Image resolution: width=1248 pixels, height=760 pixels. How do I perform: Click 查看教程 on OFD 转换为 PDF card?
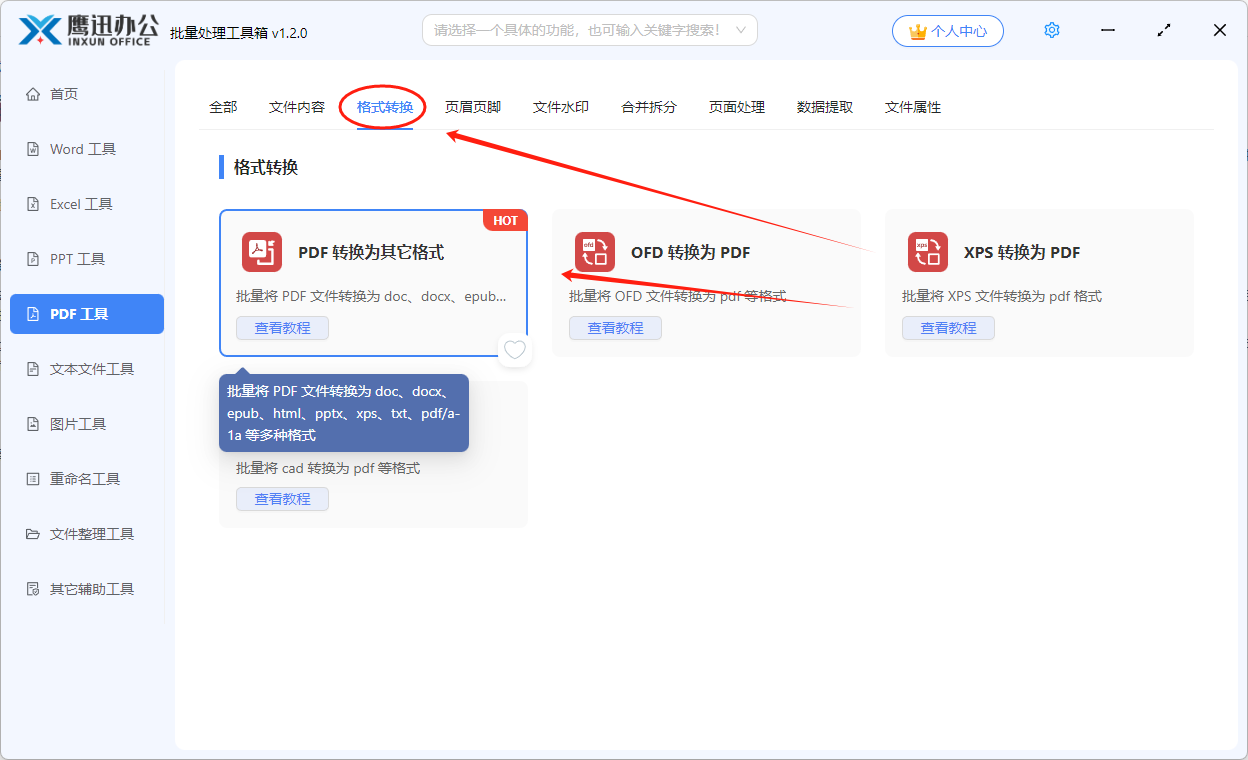(616, 328)
